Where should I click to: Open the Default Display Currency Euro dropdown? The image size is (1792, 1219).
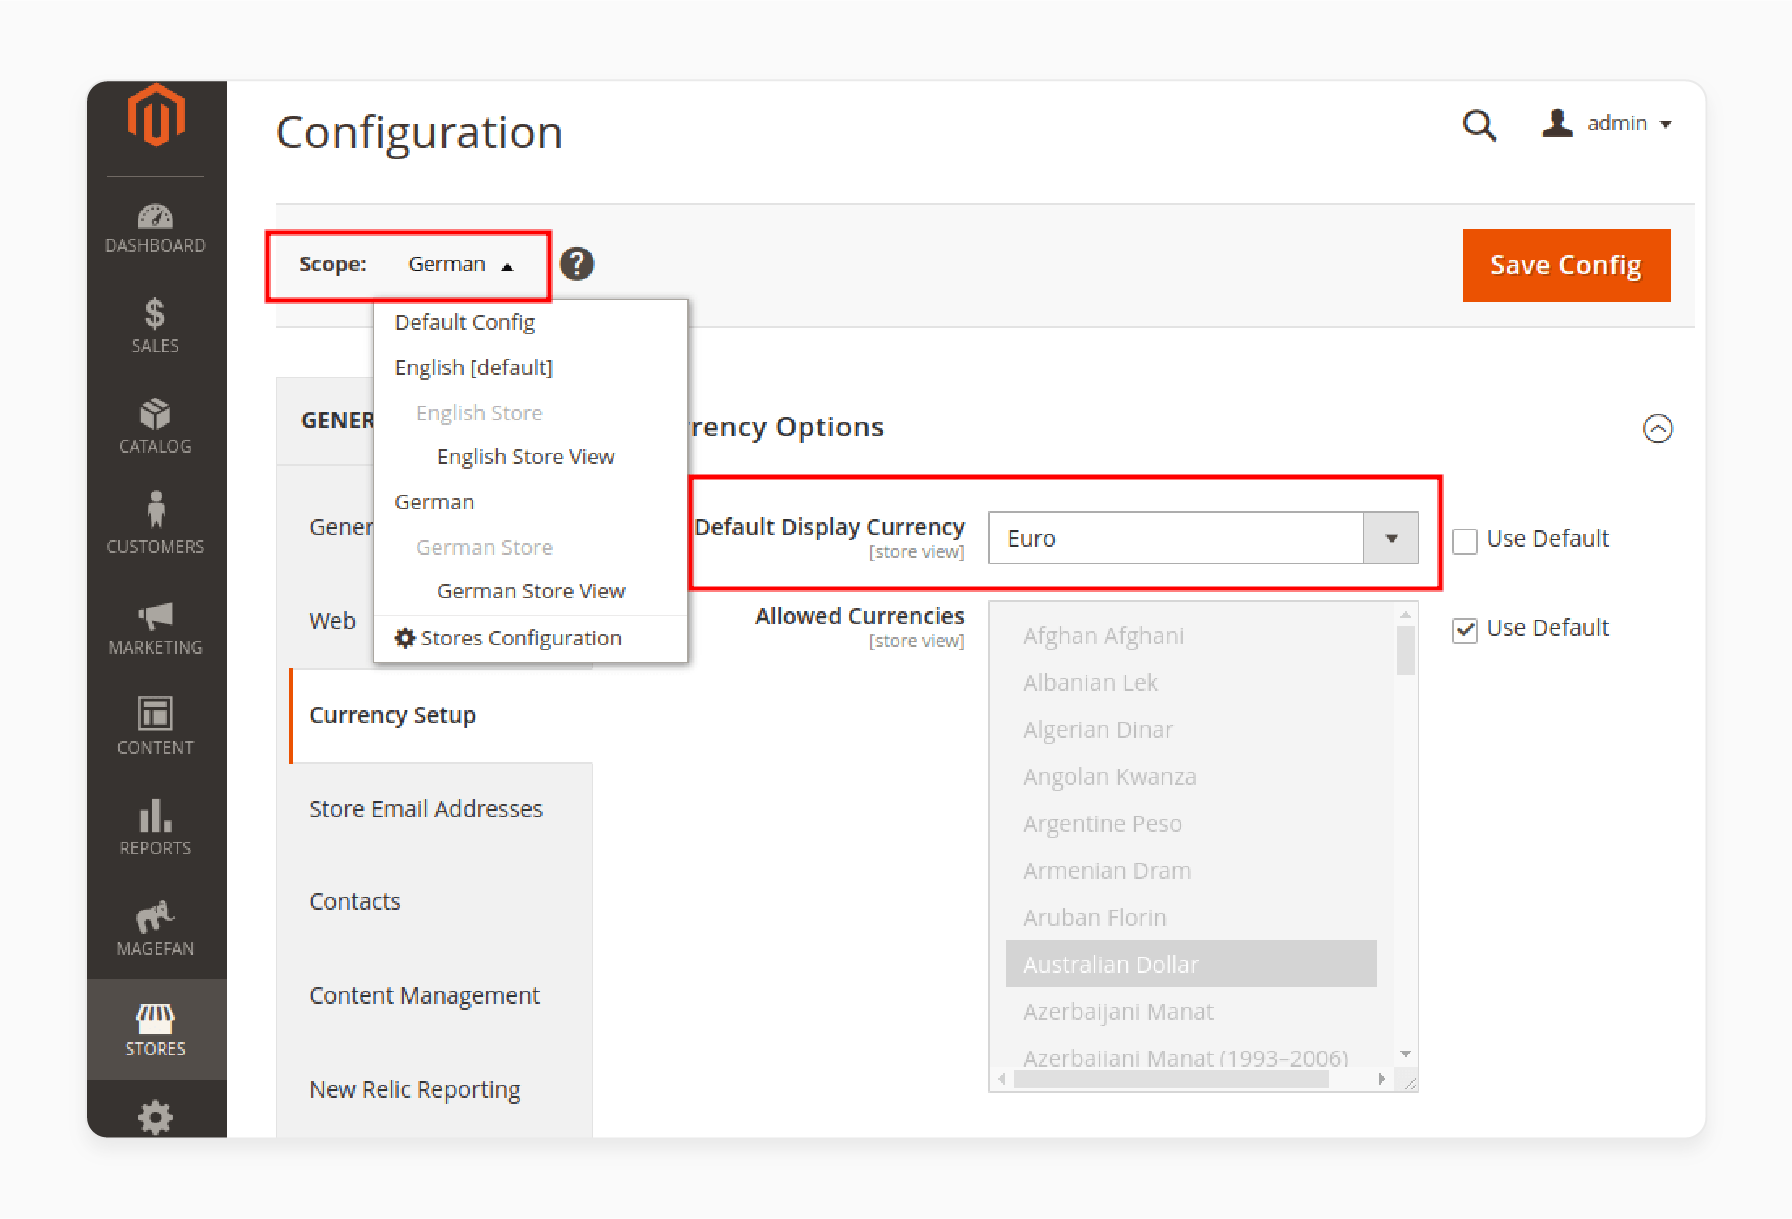tap(1203, 538)
